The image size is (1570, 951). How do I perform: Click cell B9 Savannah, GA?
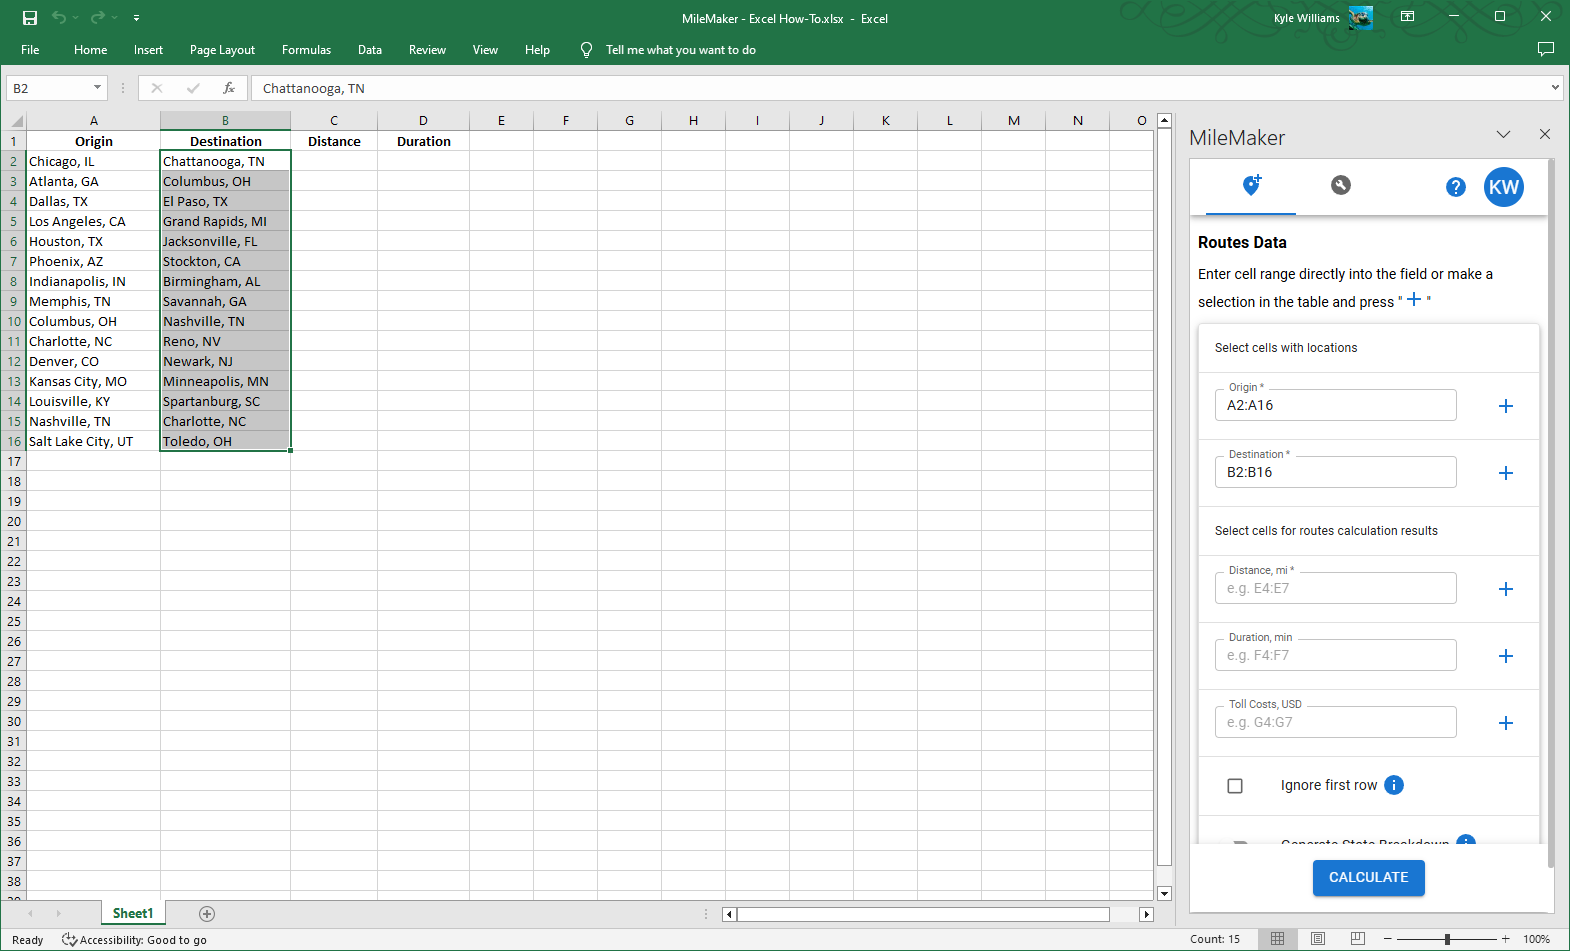225,301
